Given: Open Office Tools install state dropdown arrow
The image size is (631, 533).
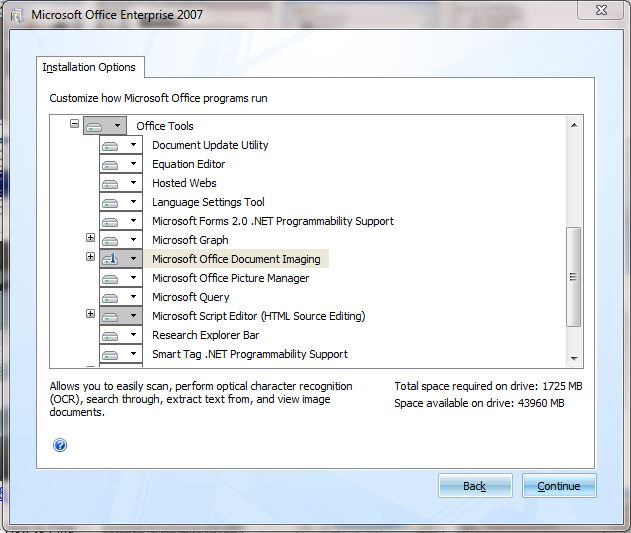Looking at the screenshot, I should [x=117, y=125].
